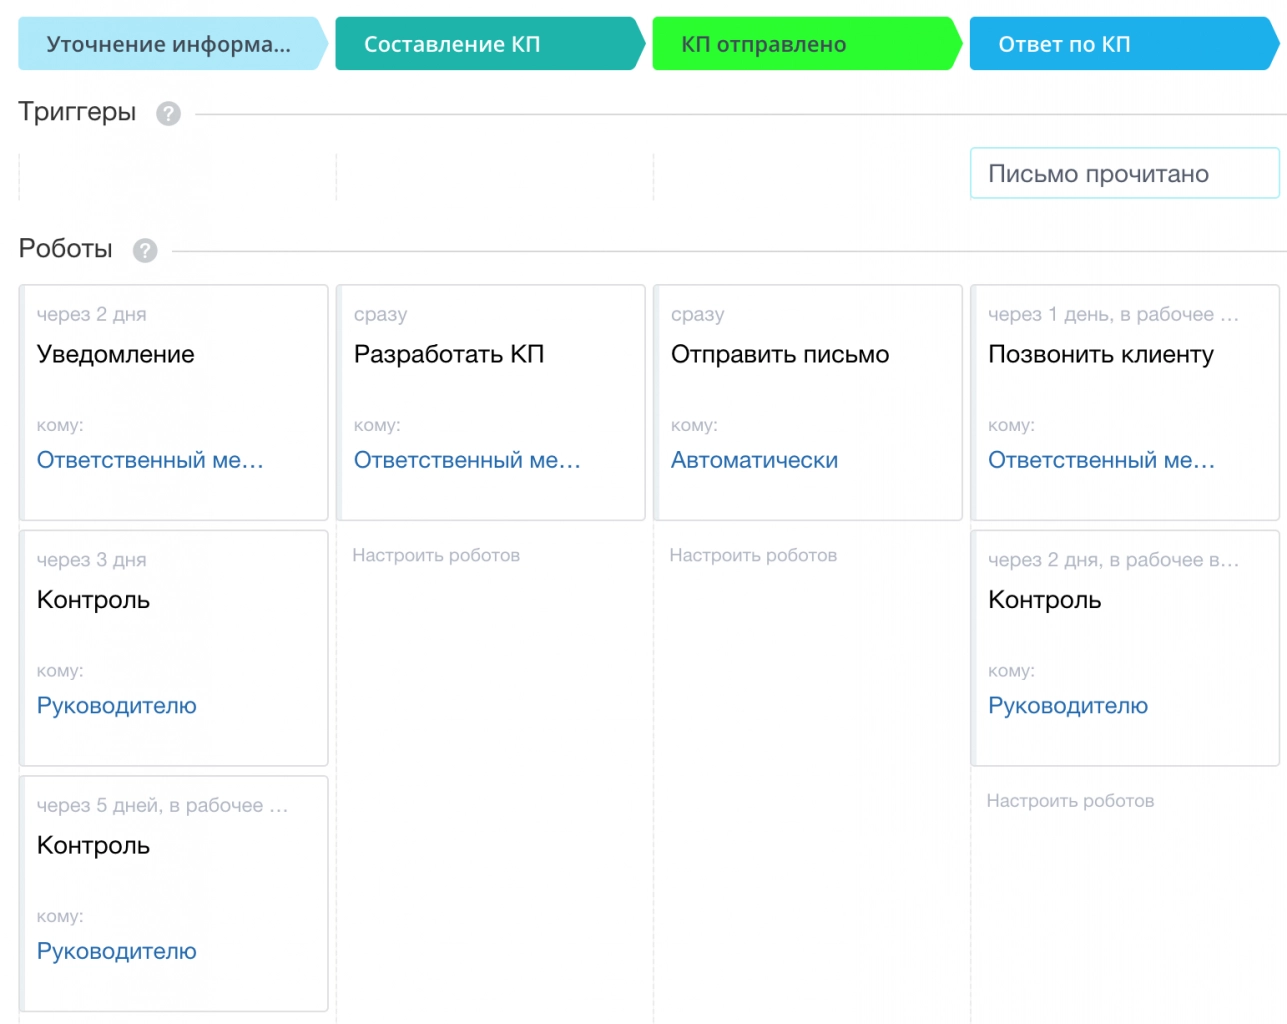Click Настроить роботов under КП отправлено
The image size is (1287, 1024).
(753, 555)
